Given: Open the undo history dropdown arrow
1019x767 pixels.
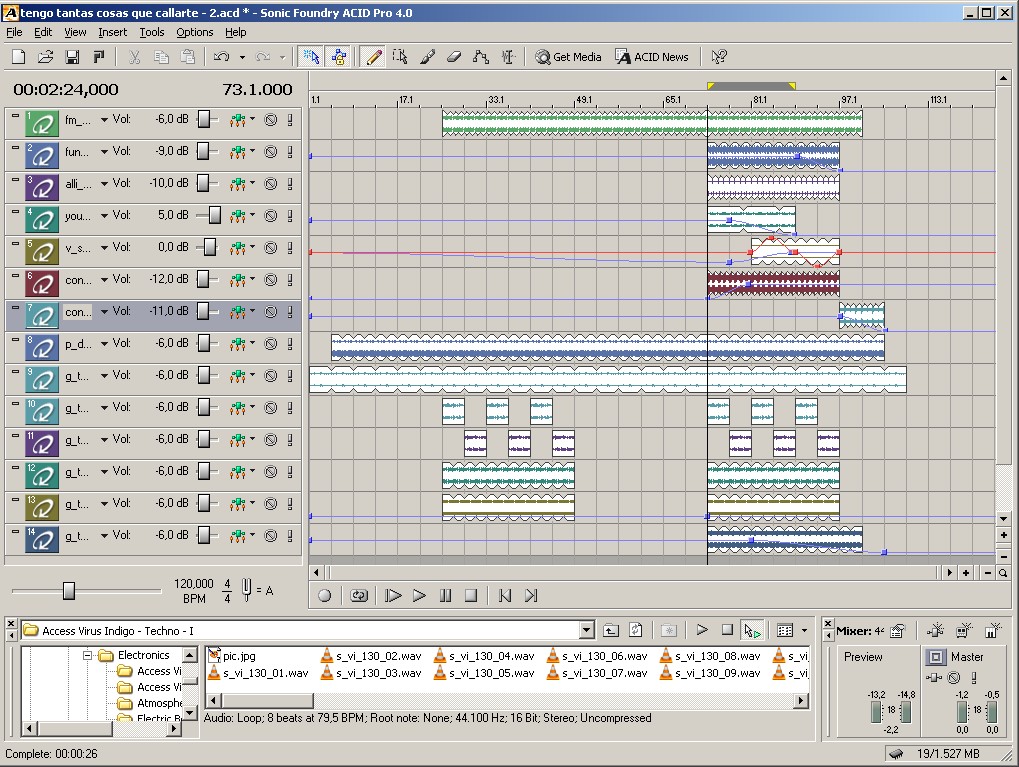Looking at the screenshot, I should 242,57.
